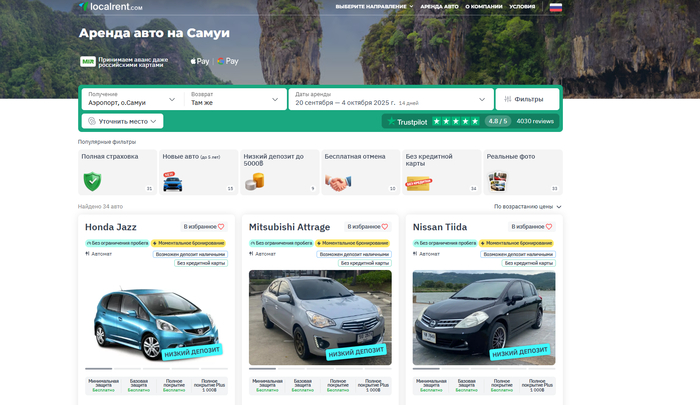Switch language via the Russian flag icon
Screen dimensions: 700x405
tap(555, 7)
